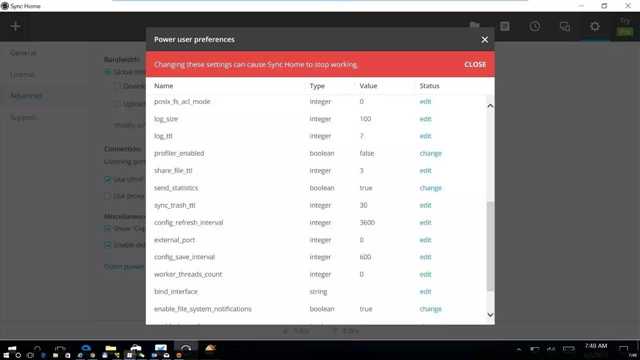
Task: Select the License tab in sidebar
Action: (22, 75)
